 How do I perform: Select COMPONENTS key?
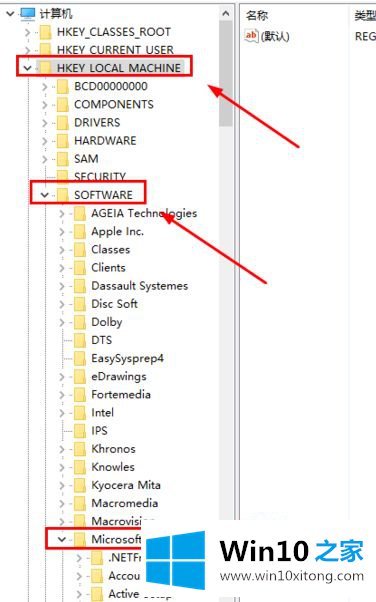tap(114, 104)
